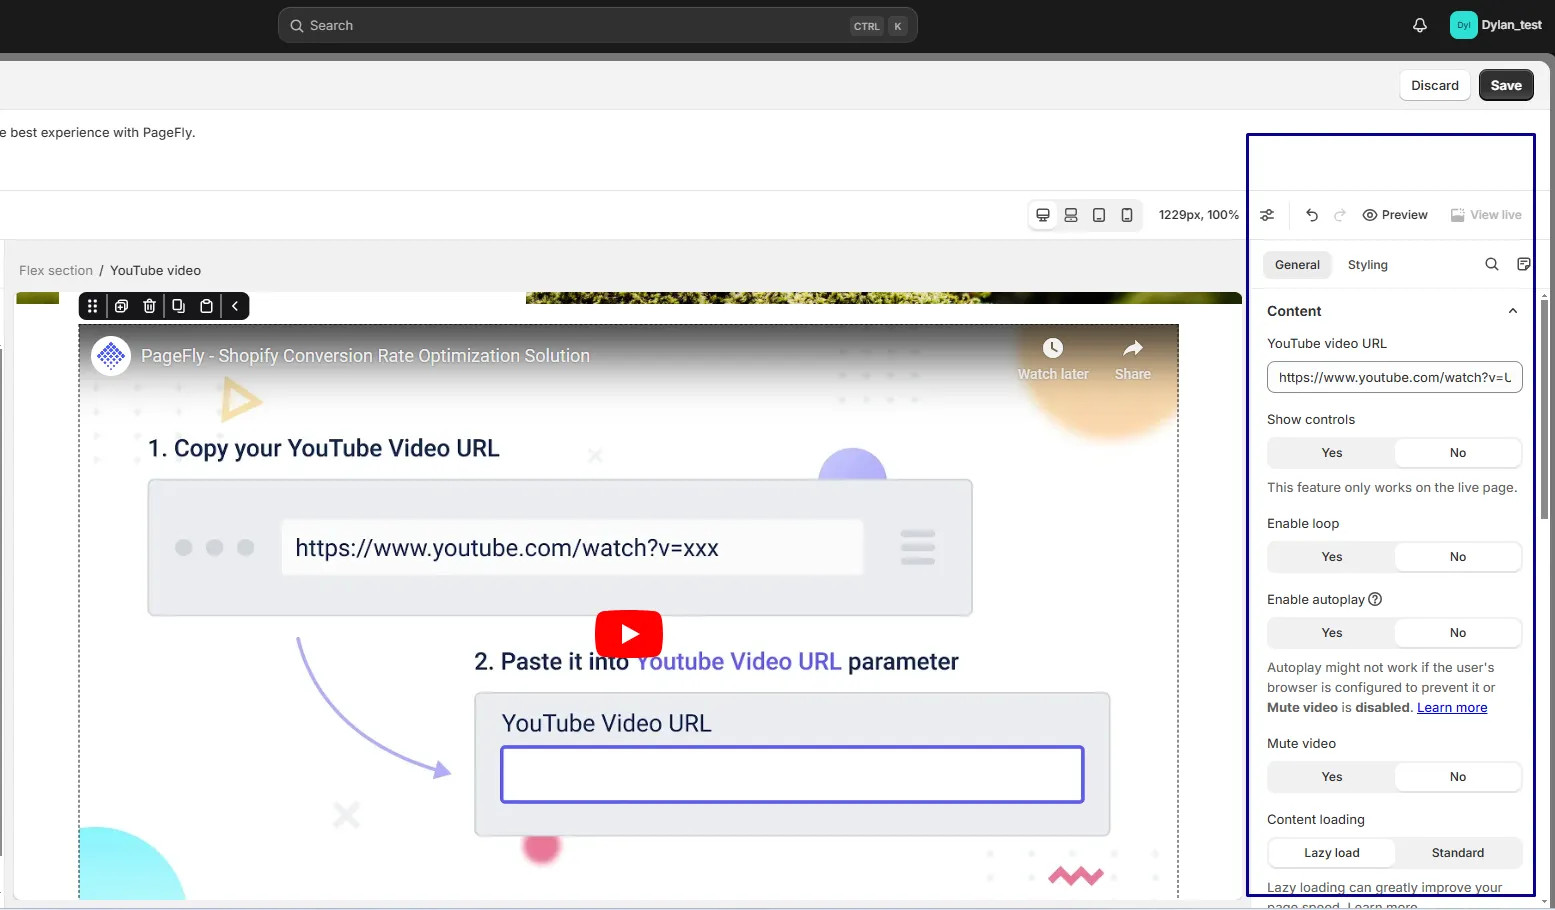Choose Standard content loading
Screen dimensions: 1555x910
click(1458, 853)
